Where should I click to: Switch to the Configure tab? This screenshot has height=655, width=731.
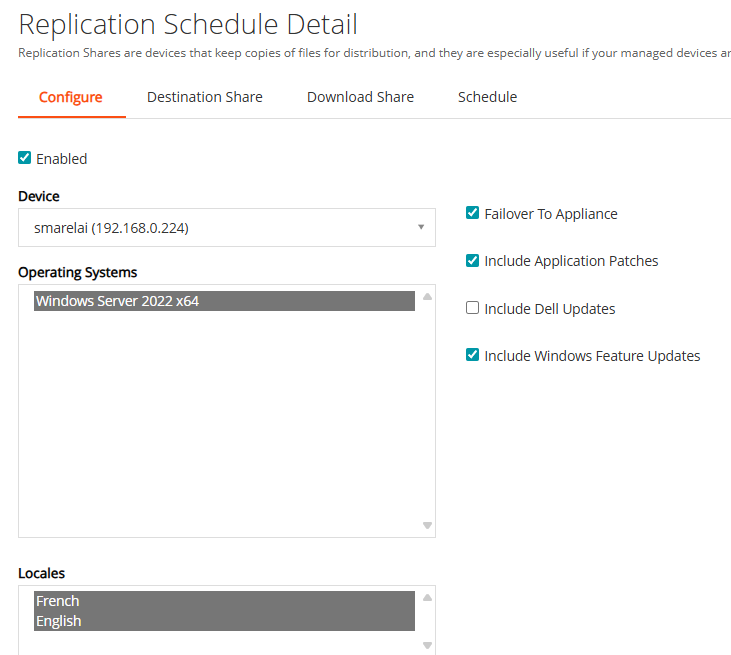[x=71, y=97]
